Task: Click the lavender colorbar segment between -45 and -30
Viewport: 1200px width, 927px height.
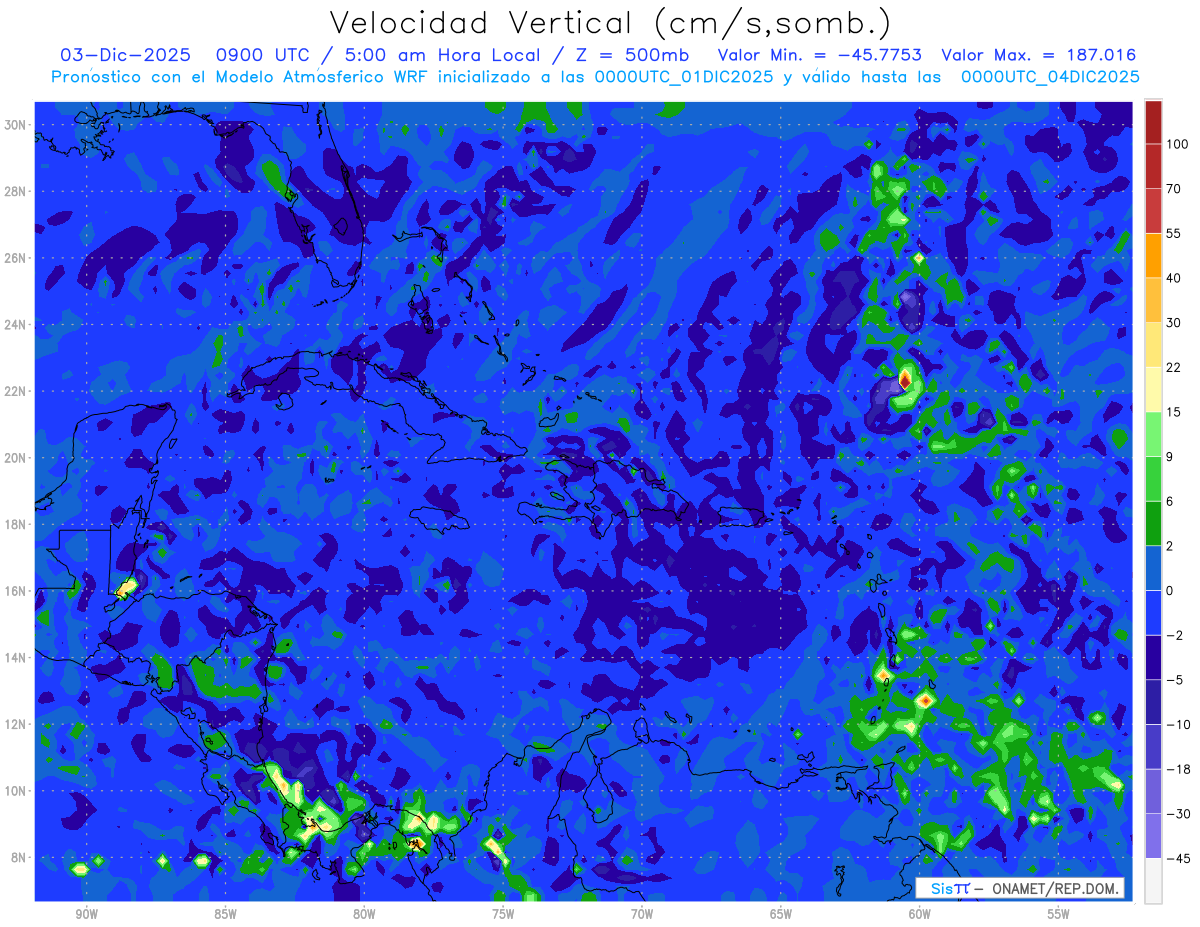Action: pos(1153,836)
